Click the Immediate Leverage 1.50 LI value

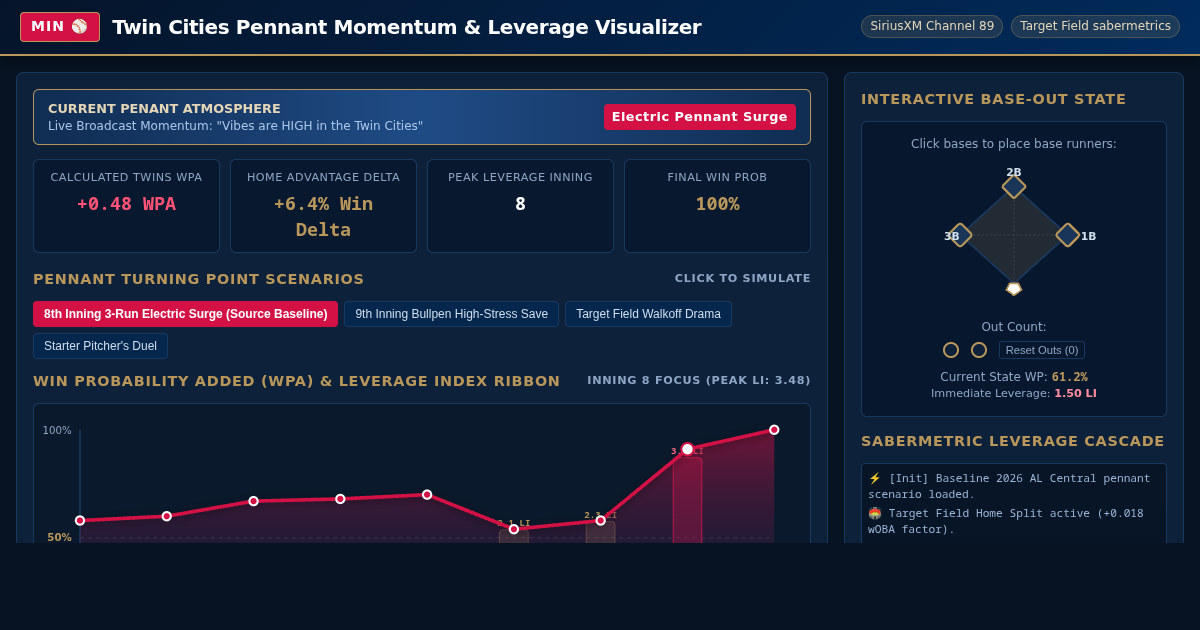click(1075, 393)
